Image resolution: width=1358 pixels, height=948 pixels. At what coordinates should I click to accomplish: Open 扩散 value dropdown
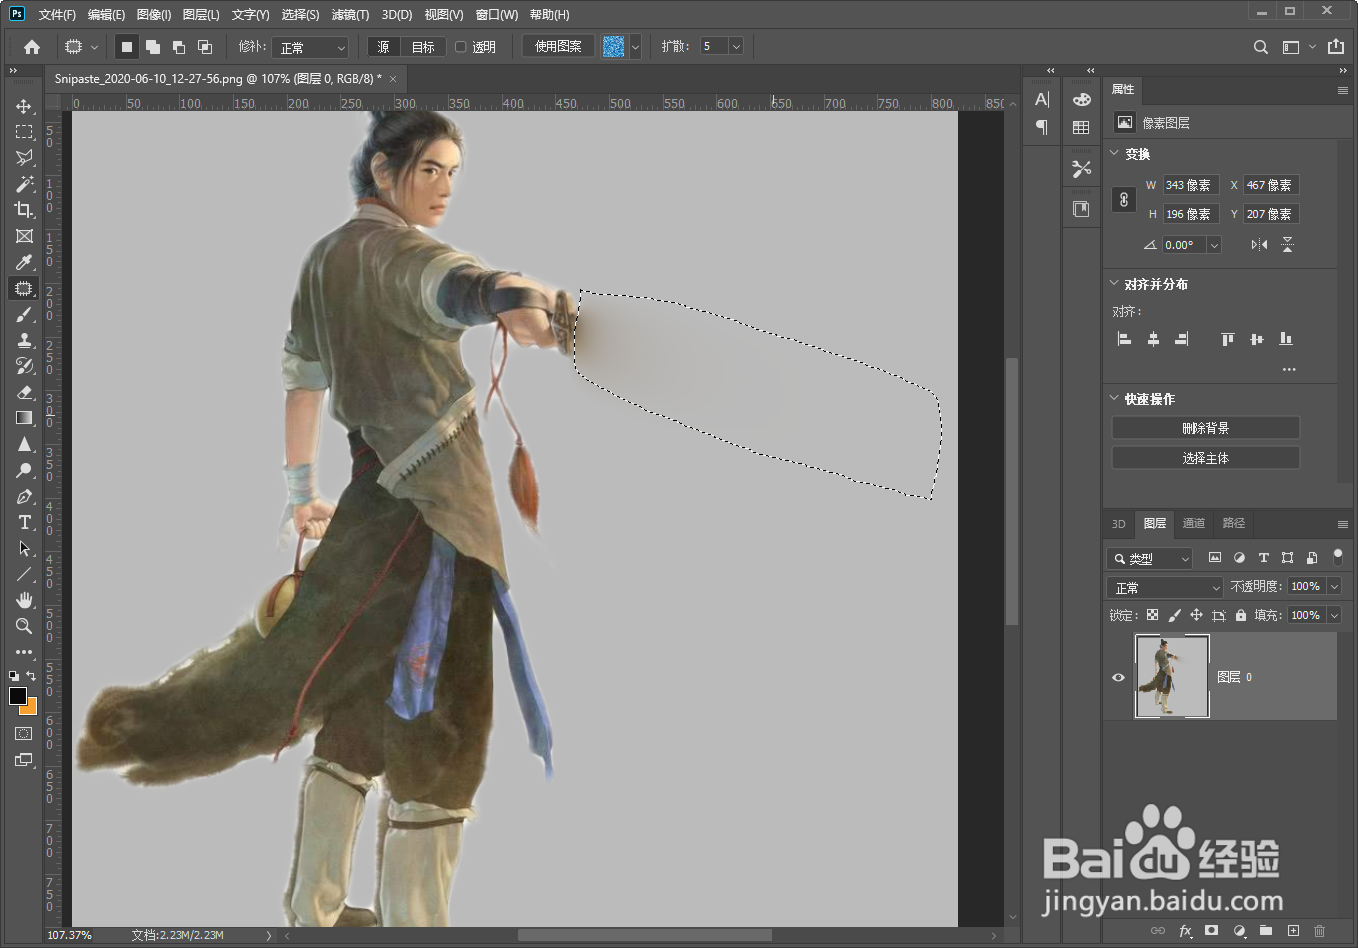tap(736, 46)
